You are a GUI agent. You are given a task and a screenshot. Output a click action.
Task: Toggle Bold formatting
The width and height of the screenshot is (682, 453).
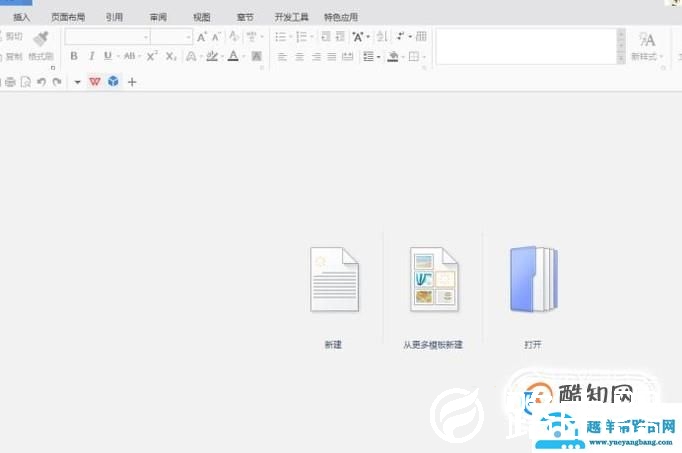[x=74, y=56]
